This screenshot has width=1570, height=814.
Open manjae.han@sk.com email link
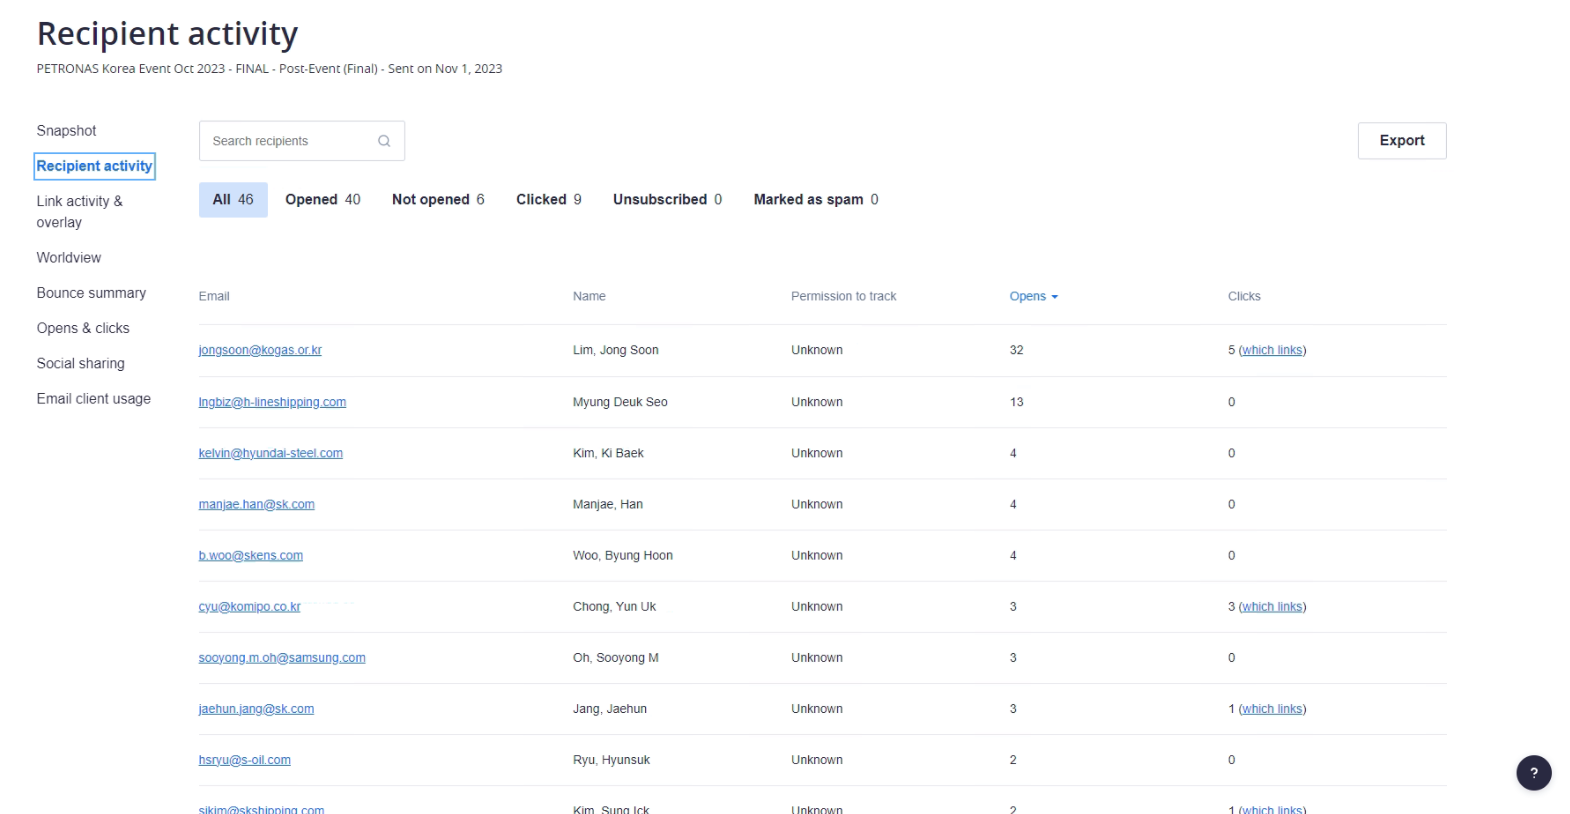[256, 505]
